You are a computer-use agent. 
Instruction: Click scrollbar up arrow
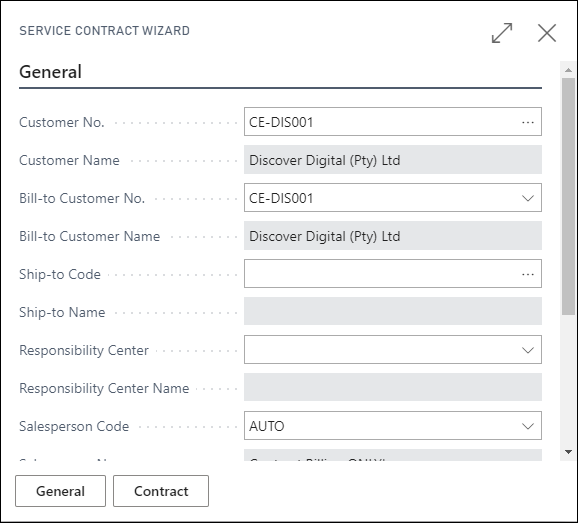[568, 70]
